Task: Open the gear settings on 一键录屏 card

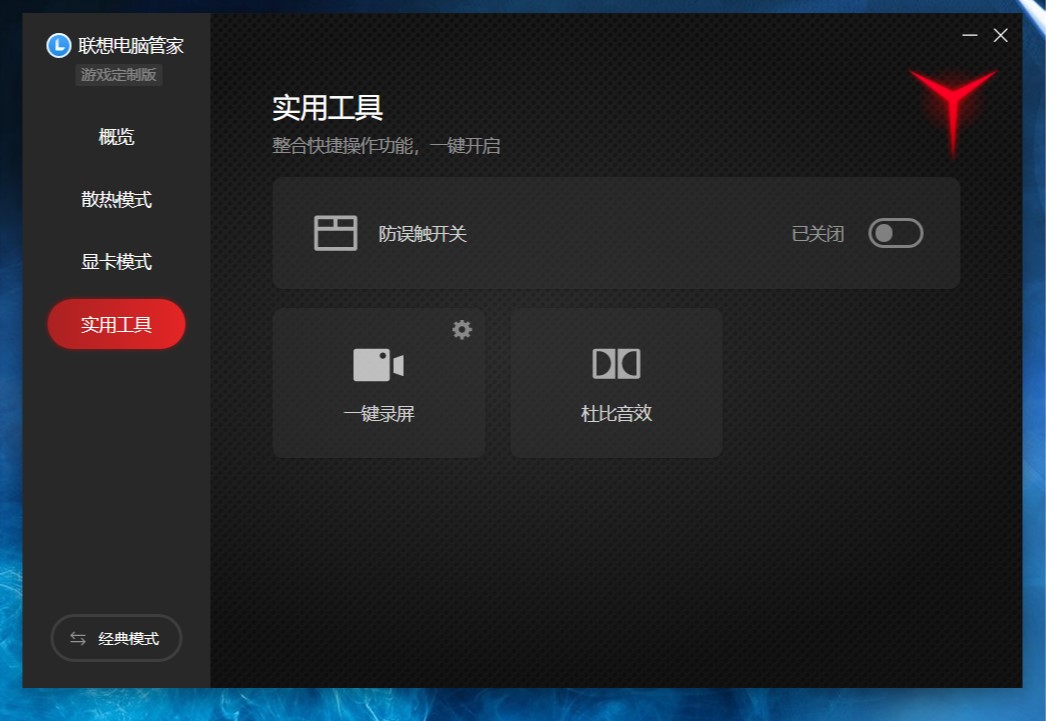Action: pos(461,329)
